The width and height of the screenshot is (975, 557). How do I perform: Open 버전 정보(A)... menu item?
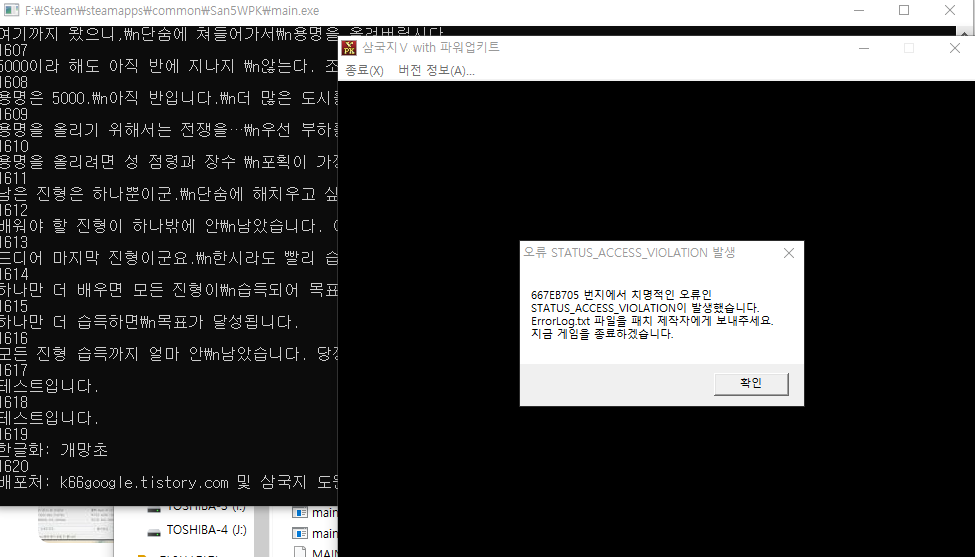437,71
